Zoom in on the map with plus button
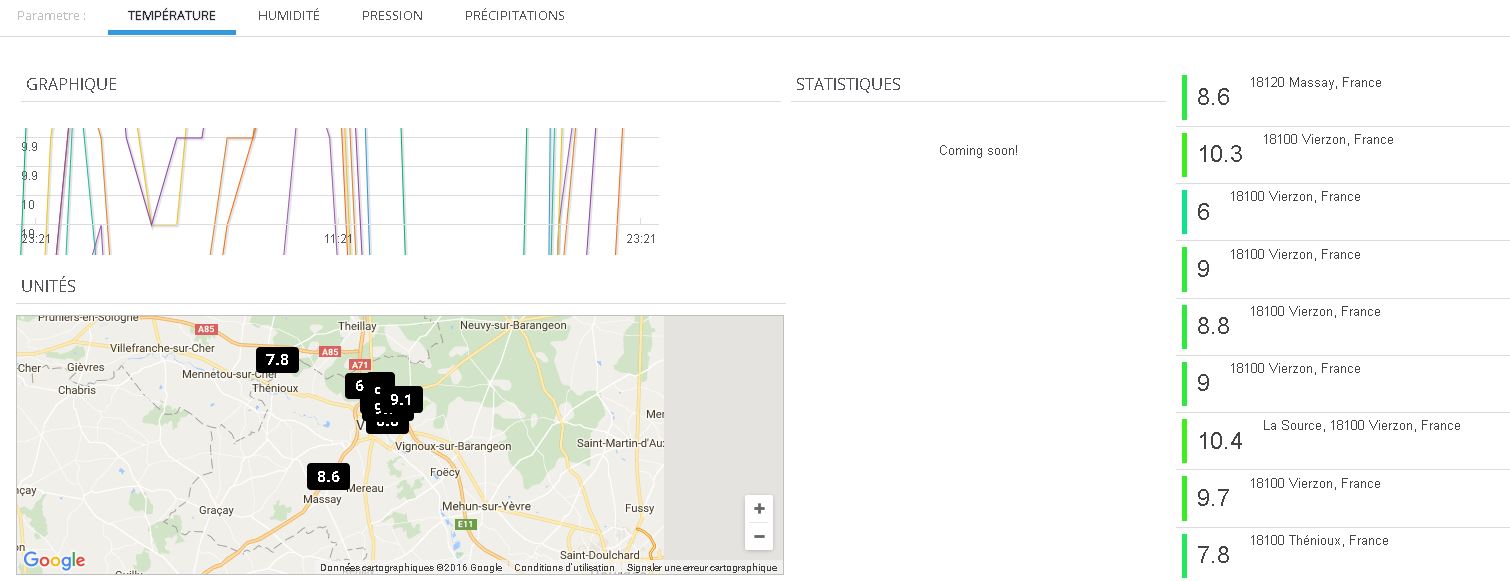This screenshot has height=581, width=1510. tap(759, 509)
